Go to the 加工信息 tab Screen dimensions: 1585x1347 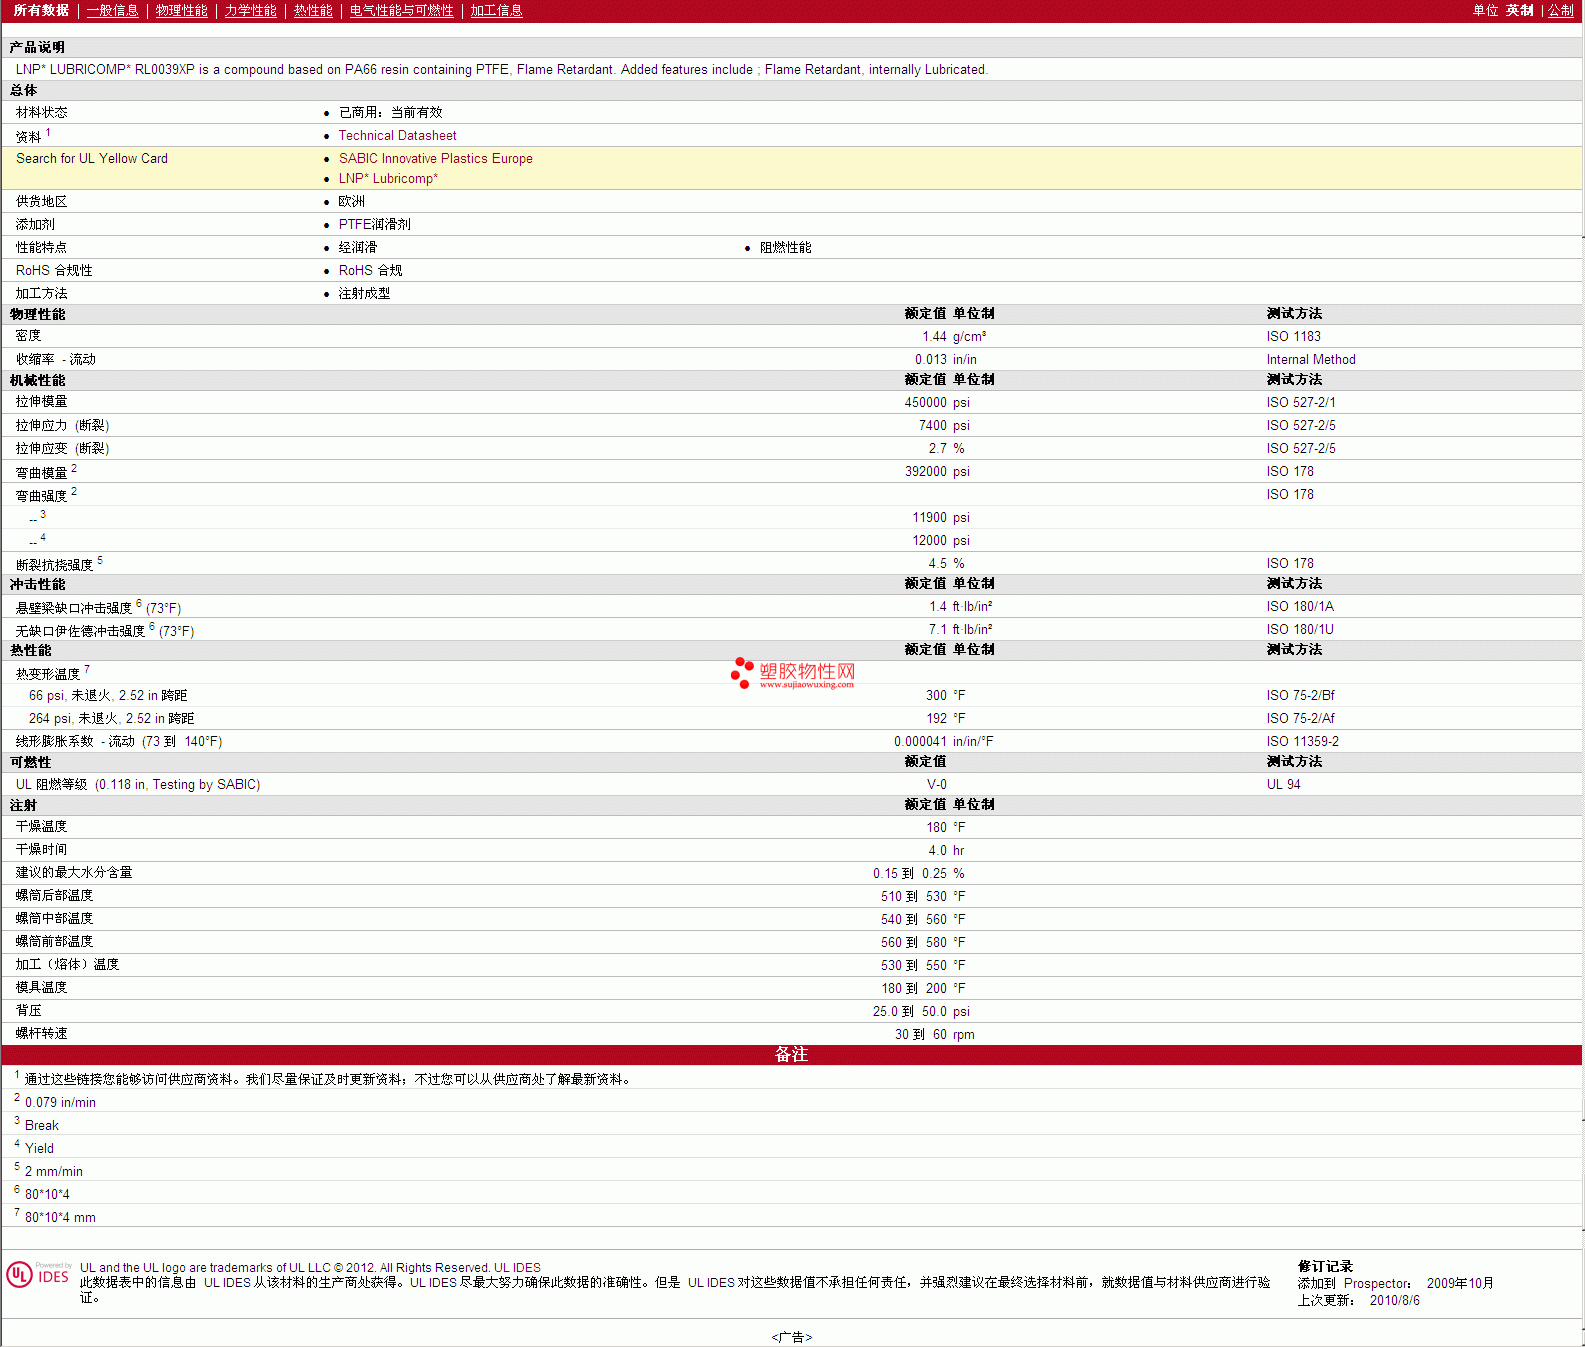pyautogui.click(x=496, y=10)
